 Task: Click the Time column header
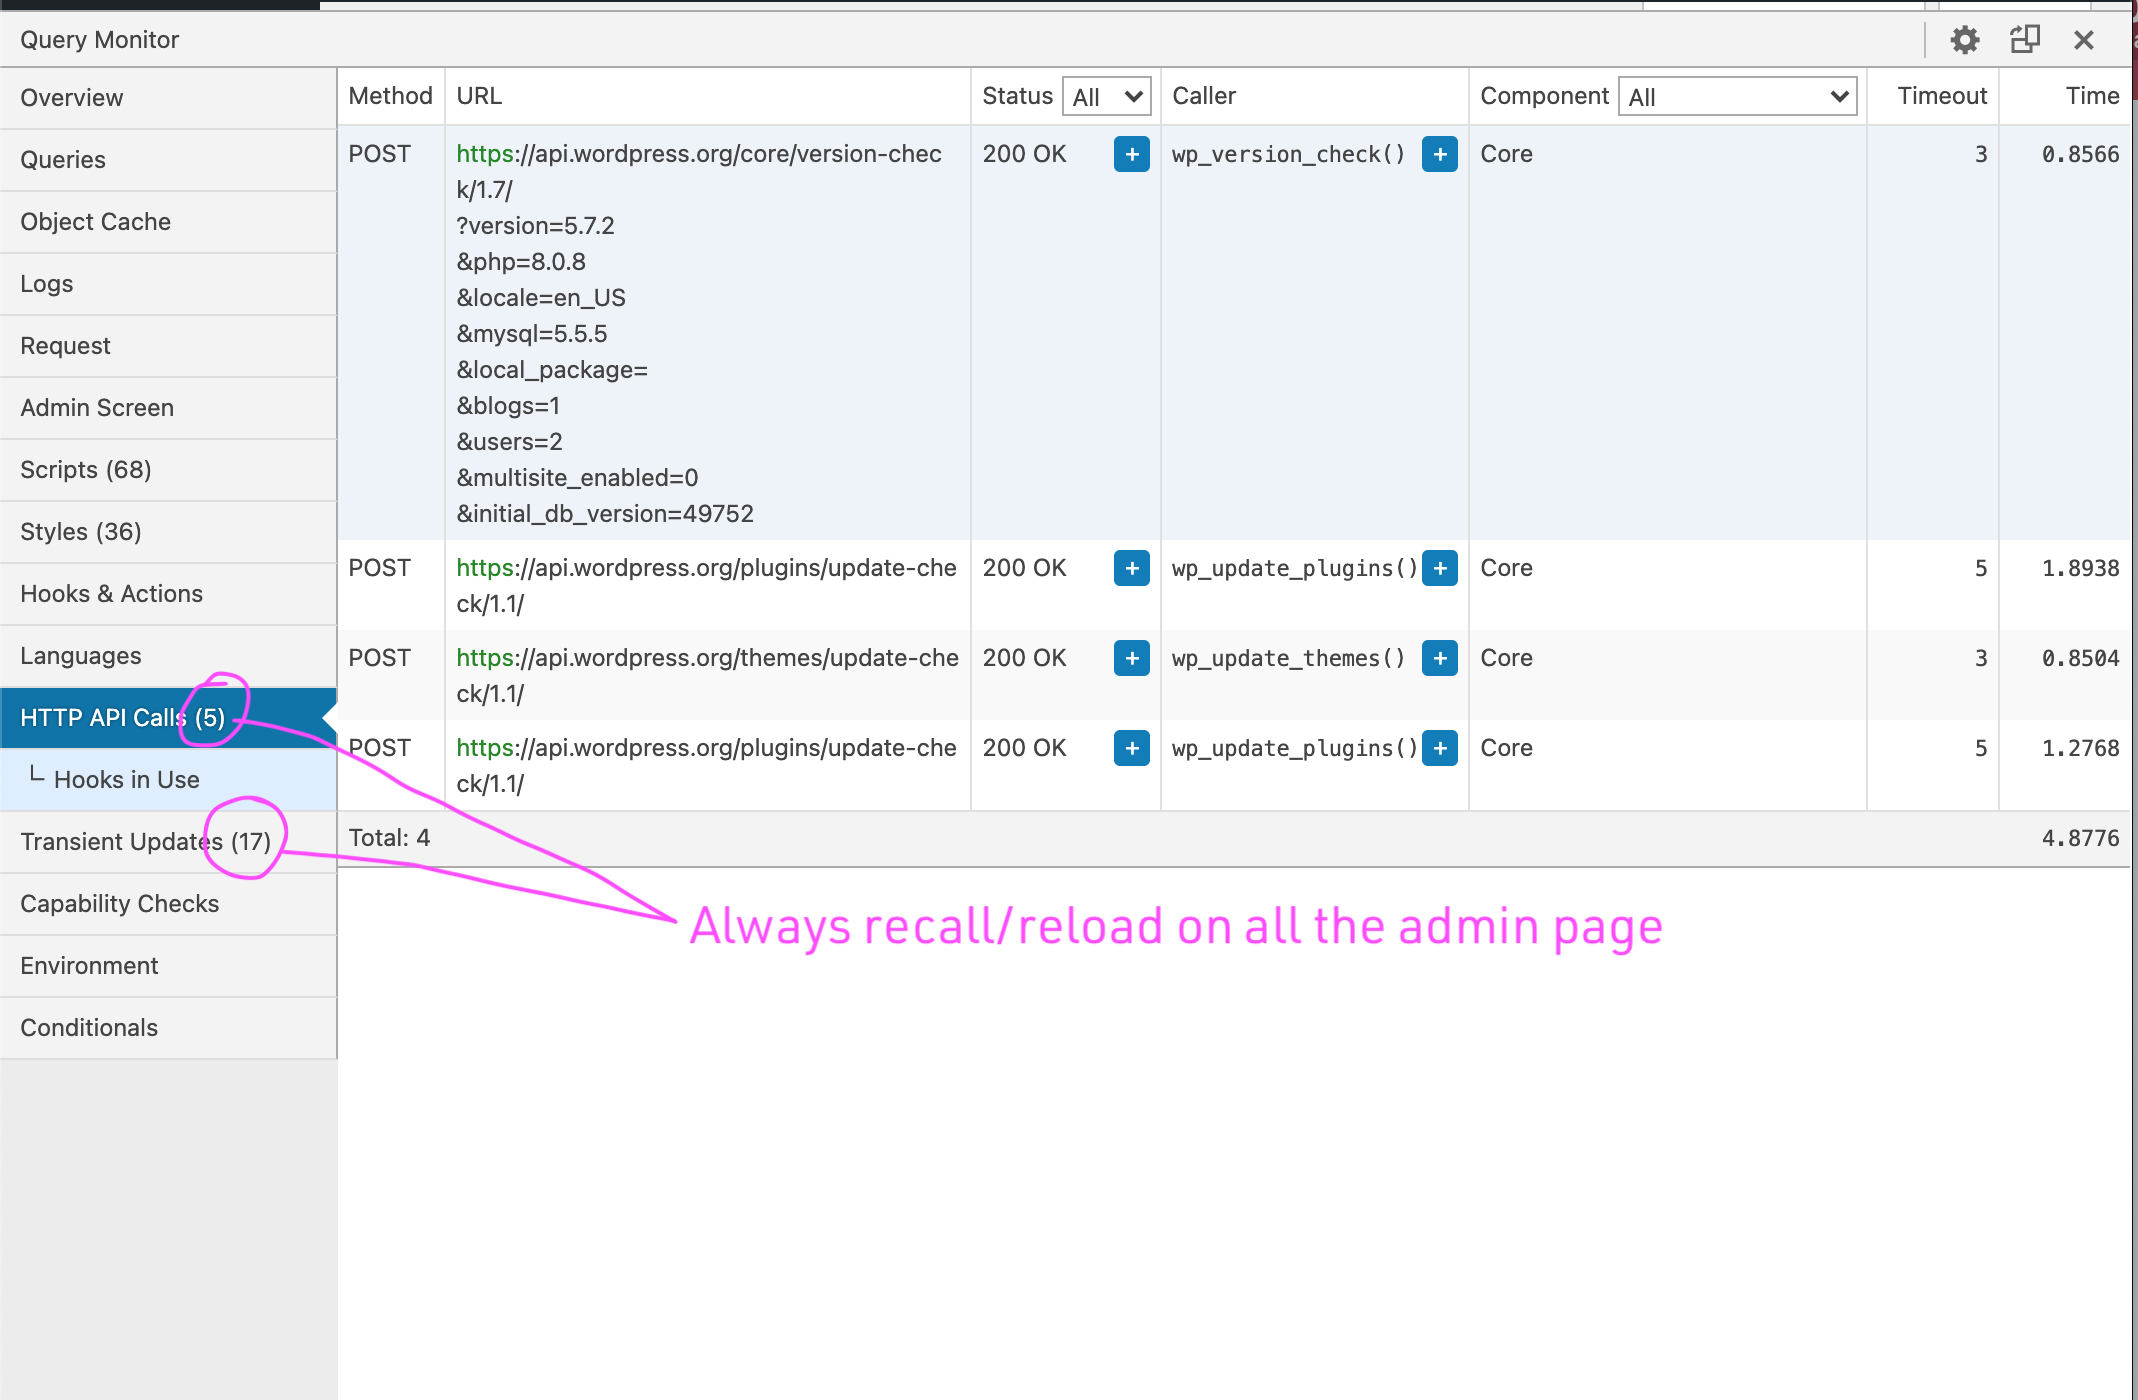(x=2091, y=96)
